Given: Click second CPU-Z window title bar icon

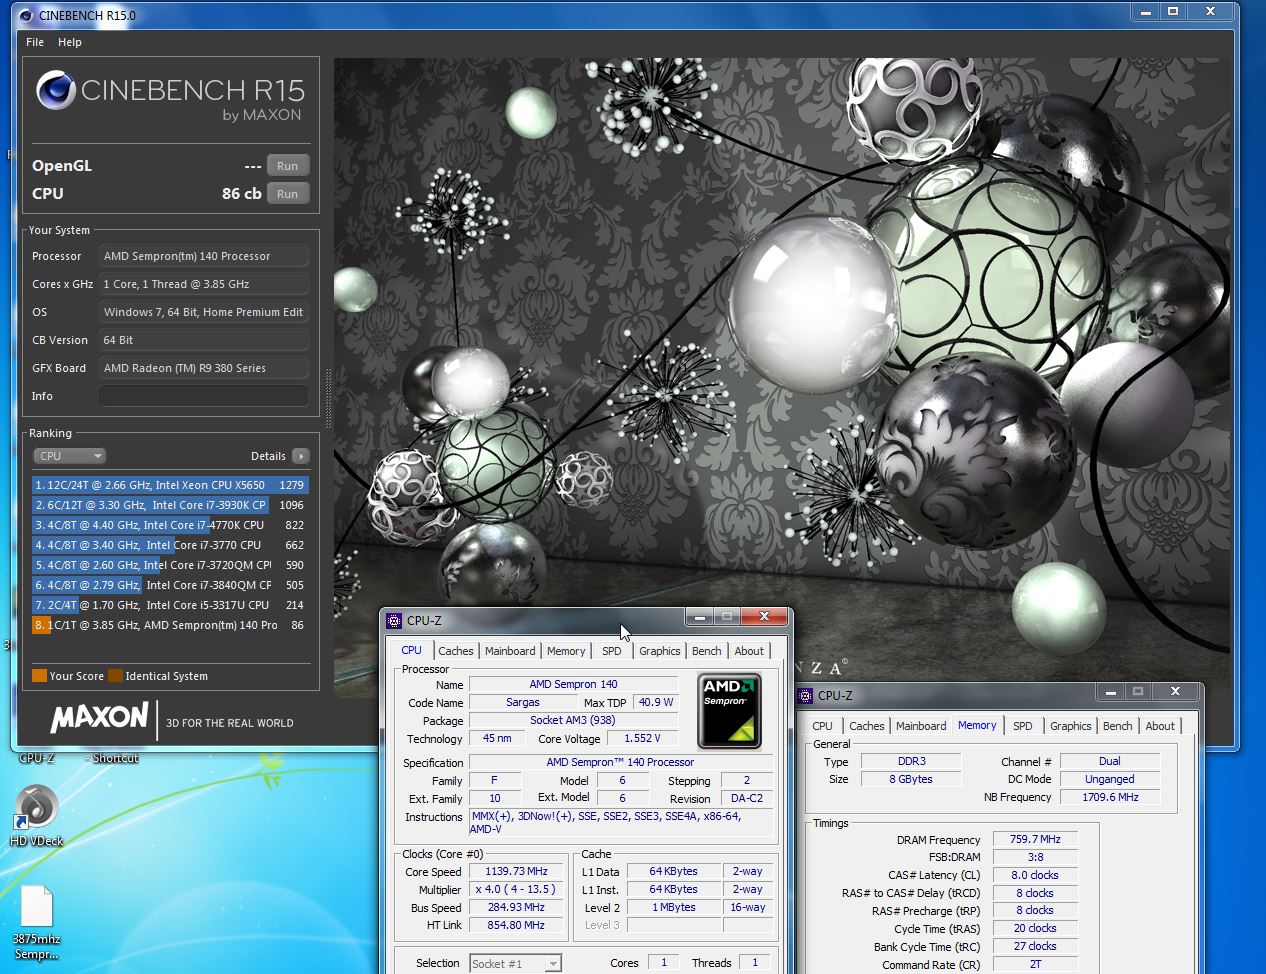Looking at the screenshot, I should coord(805,695).
